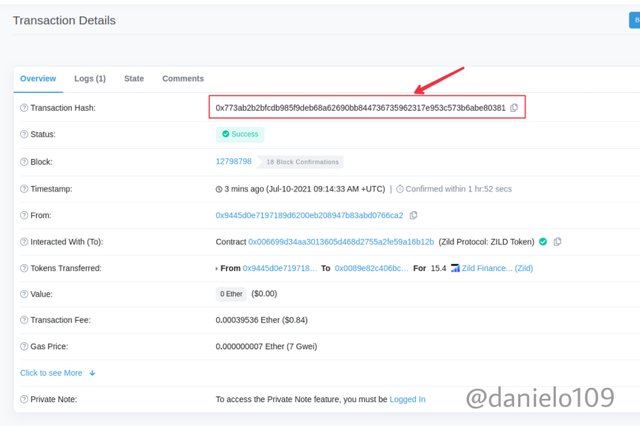Click the (Zild Protocol: ZILD Token) label
This screenshot has height=426, width=640.
coord(486,242)
